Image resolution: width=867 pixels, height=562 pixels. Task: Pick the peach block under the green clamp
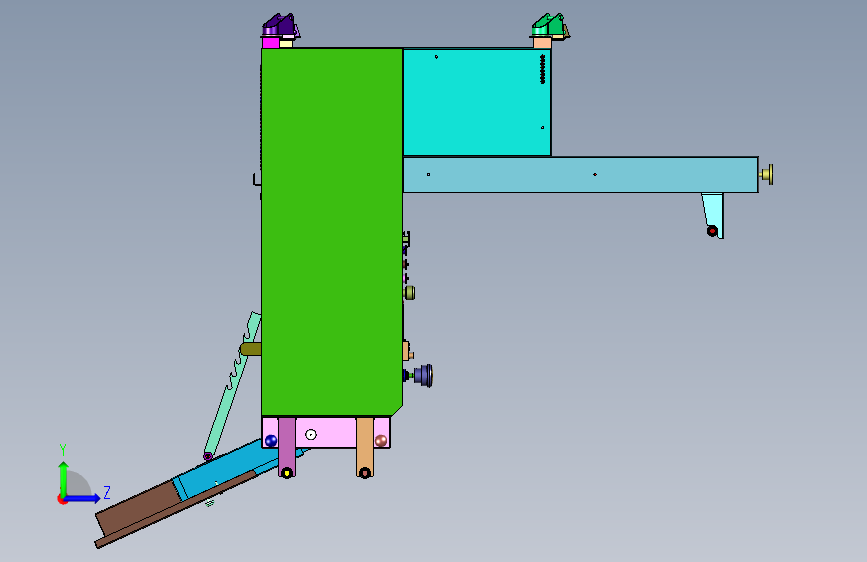(542, 43)
